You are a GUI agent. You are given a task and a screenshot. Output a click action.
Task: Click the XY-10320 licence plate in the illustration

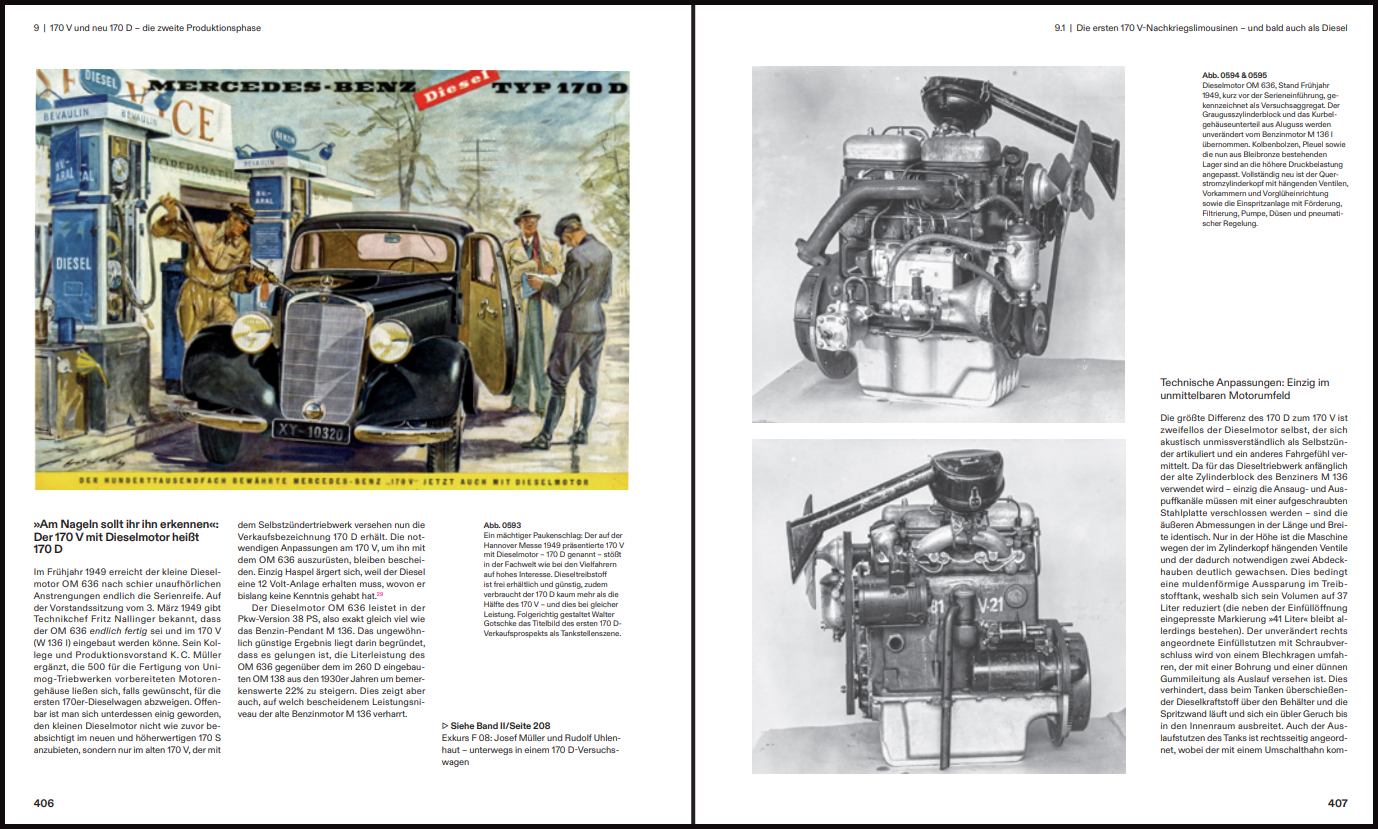[x=309, y=432]
